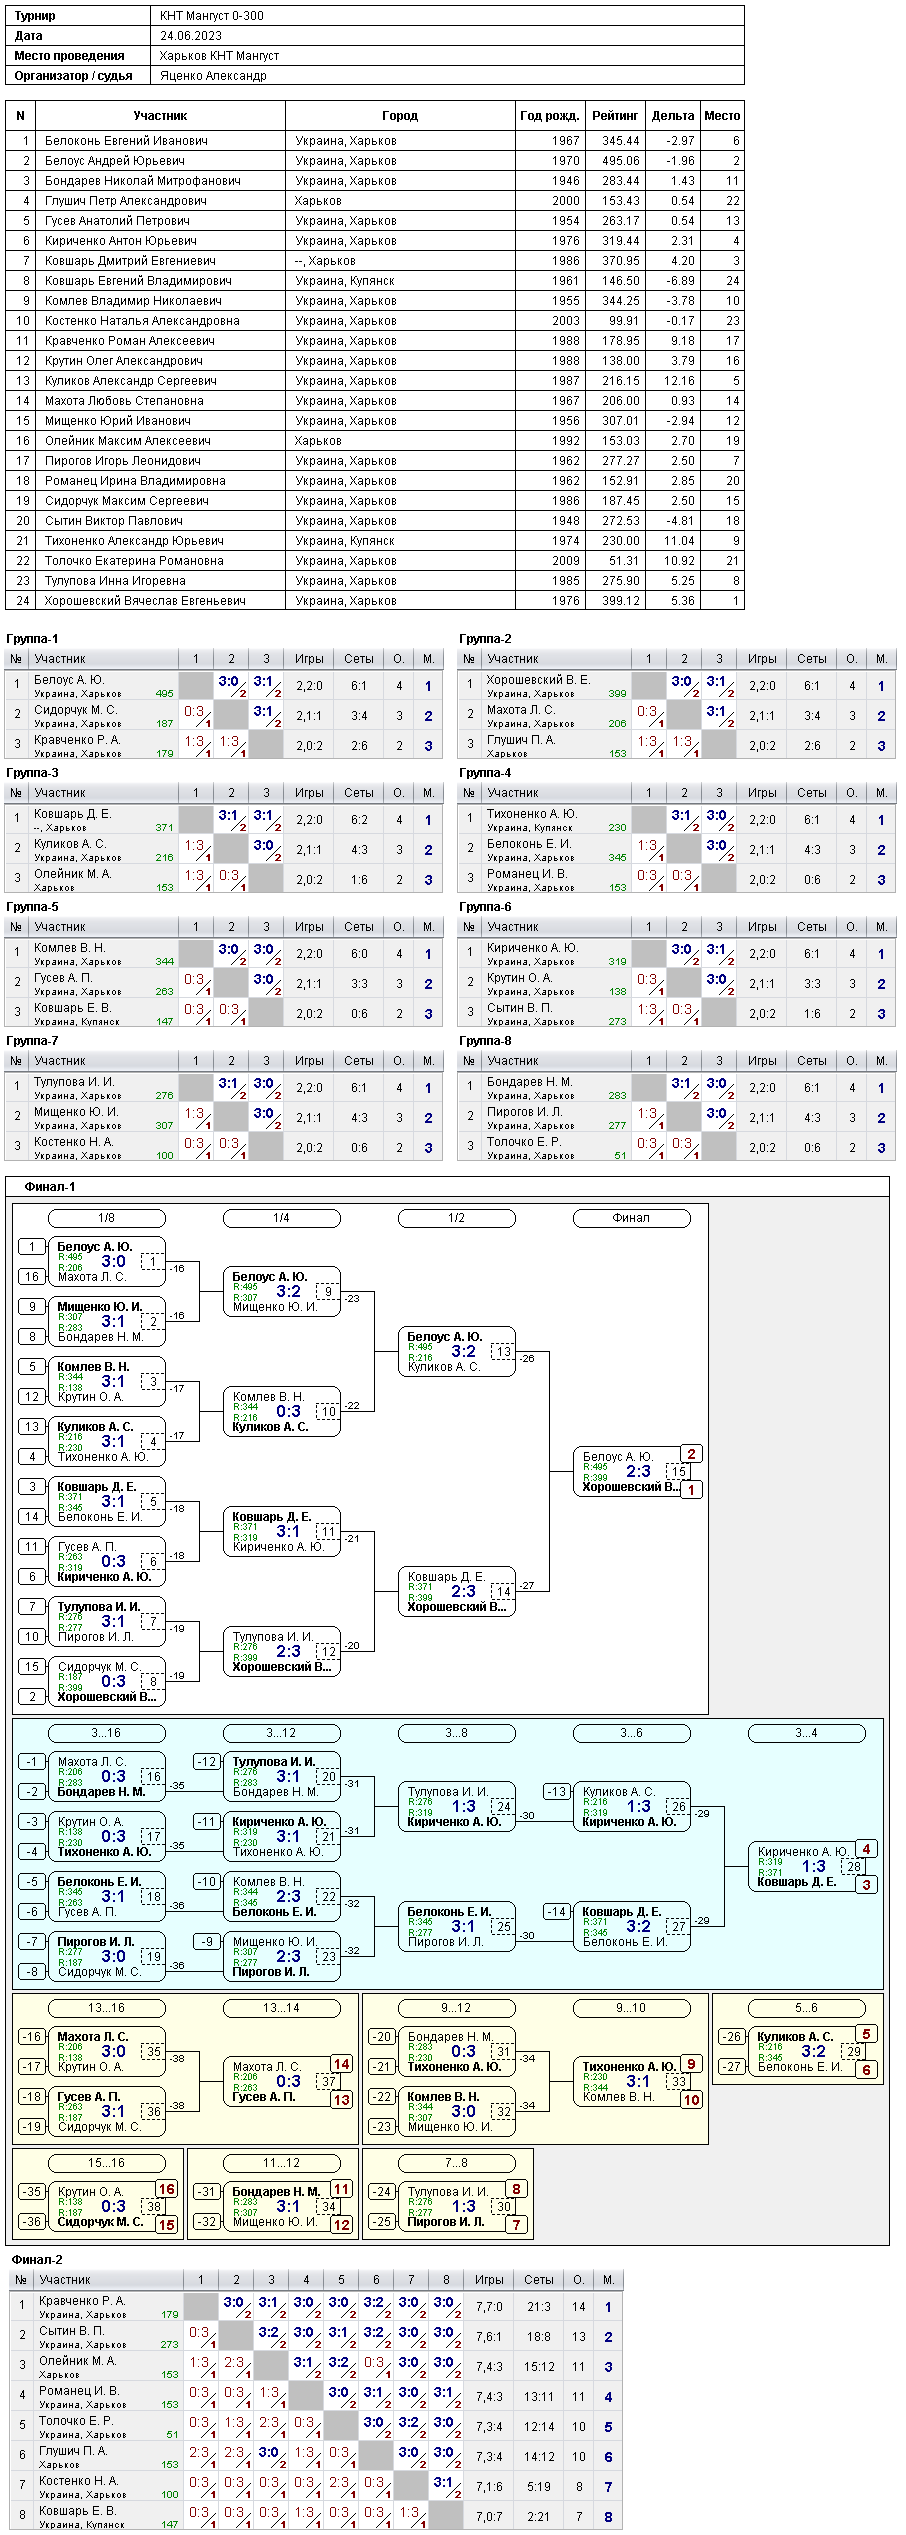Image resolution: width=906 pixels, height=2535 pixels.
Task: Select the Финал round header pill
Action: click(x=632, y=1218)
